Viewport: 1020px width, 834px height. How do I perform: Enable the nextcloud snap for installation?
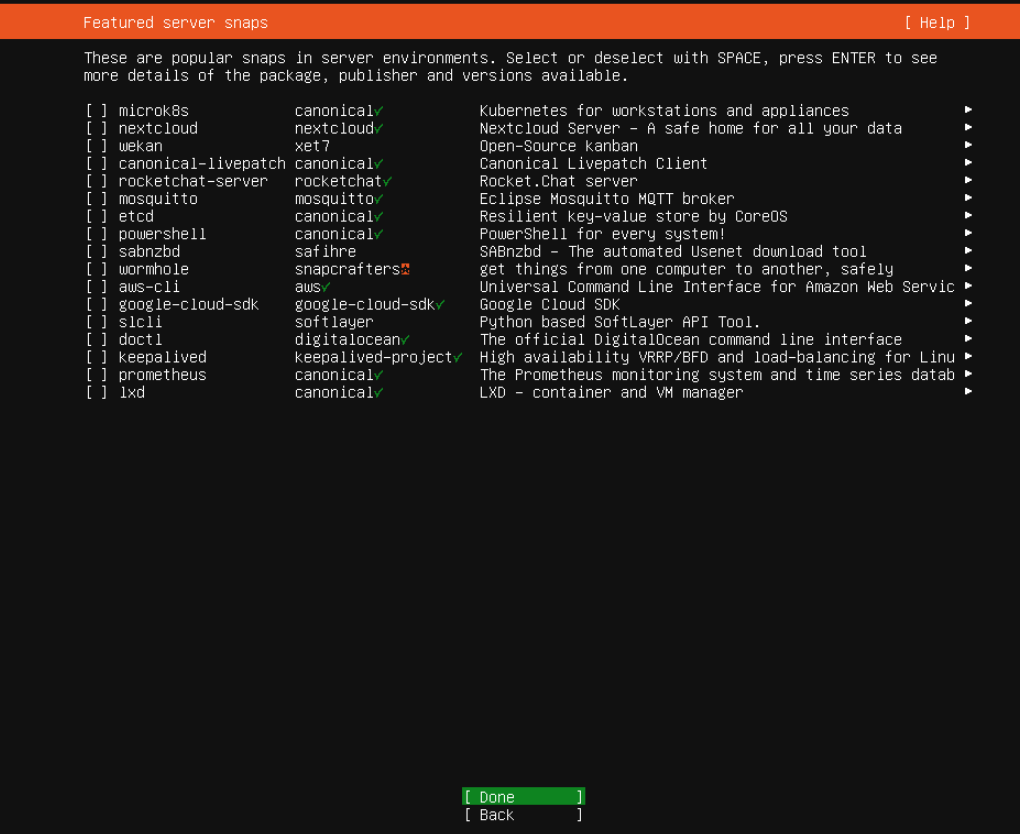[96, 128]
